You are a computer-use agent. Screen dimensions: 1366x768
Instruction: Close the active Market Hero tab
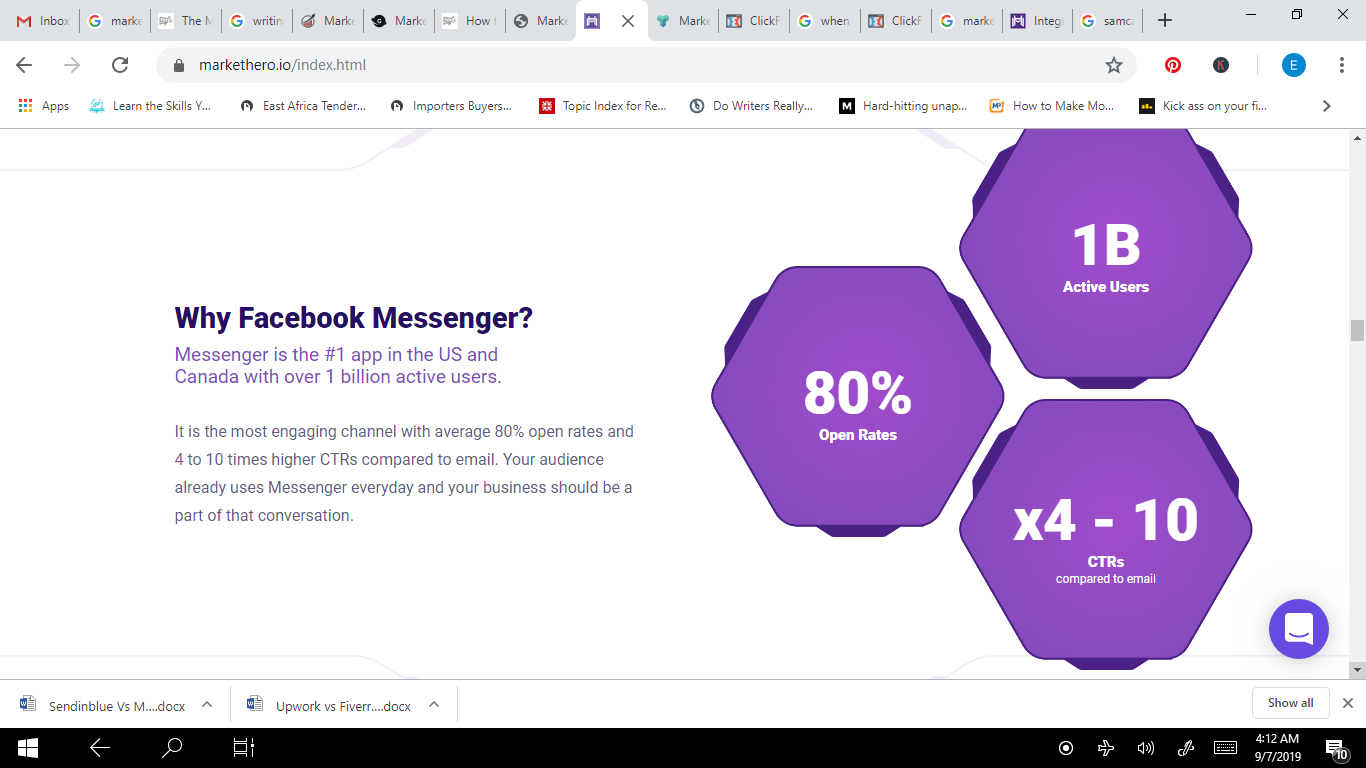628,21
